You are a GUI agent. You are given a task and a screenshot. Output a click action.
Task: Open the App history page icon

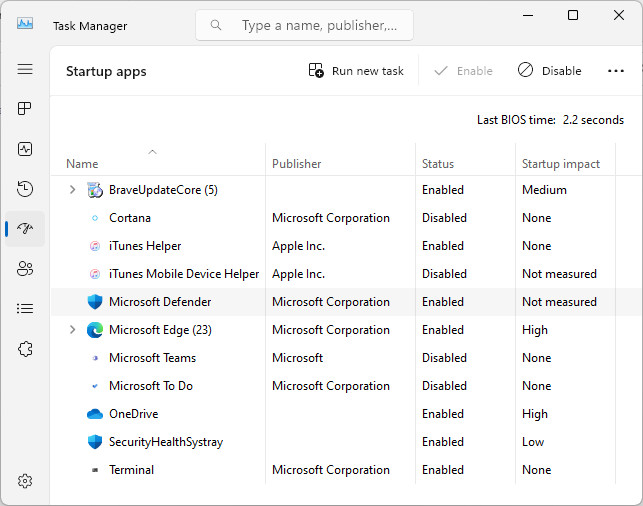(25, 189)
